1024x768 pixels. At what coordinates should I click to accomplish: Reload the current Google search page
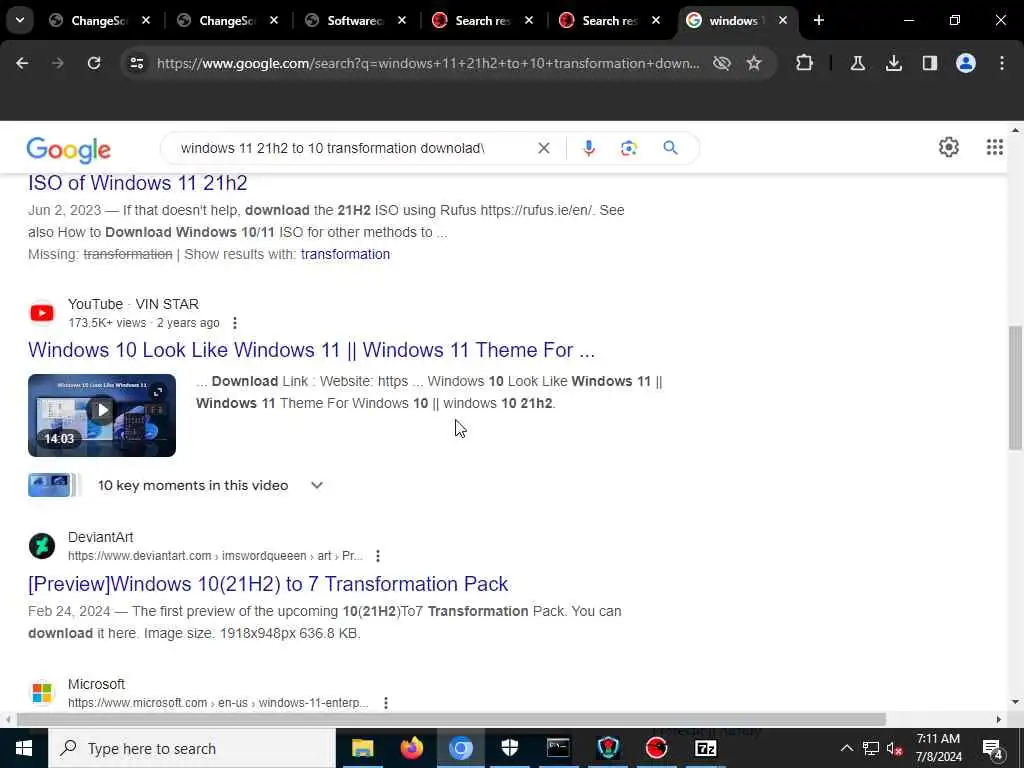94,63
